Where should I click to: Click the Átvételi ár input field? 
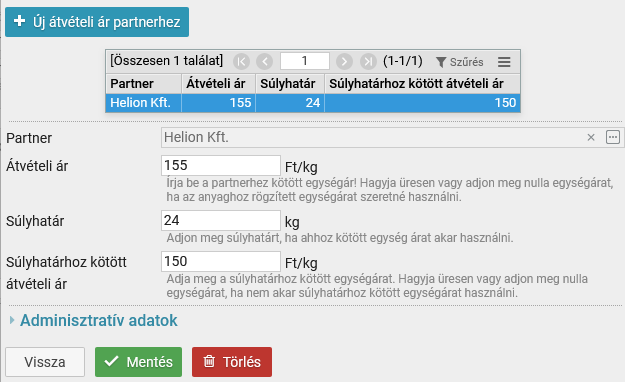point(221,165)
